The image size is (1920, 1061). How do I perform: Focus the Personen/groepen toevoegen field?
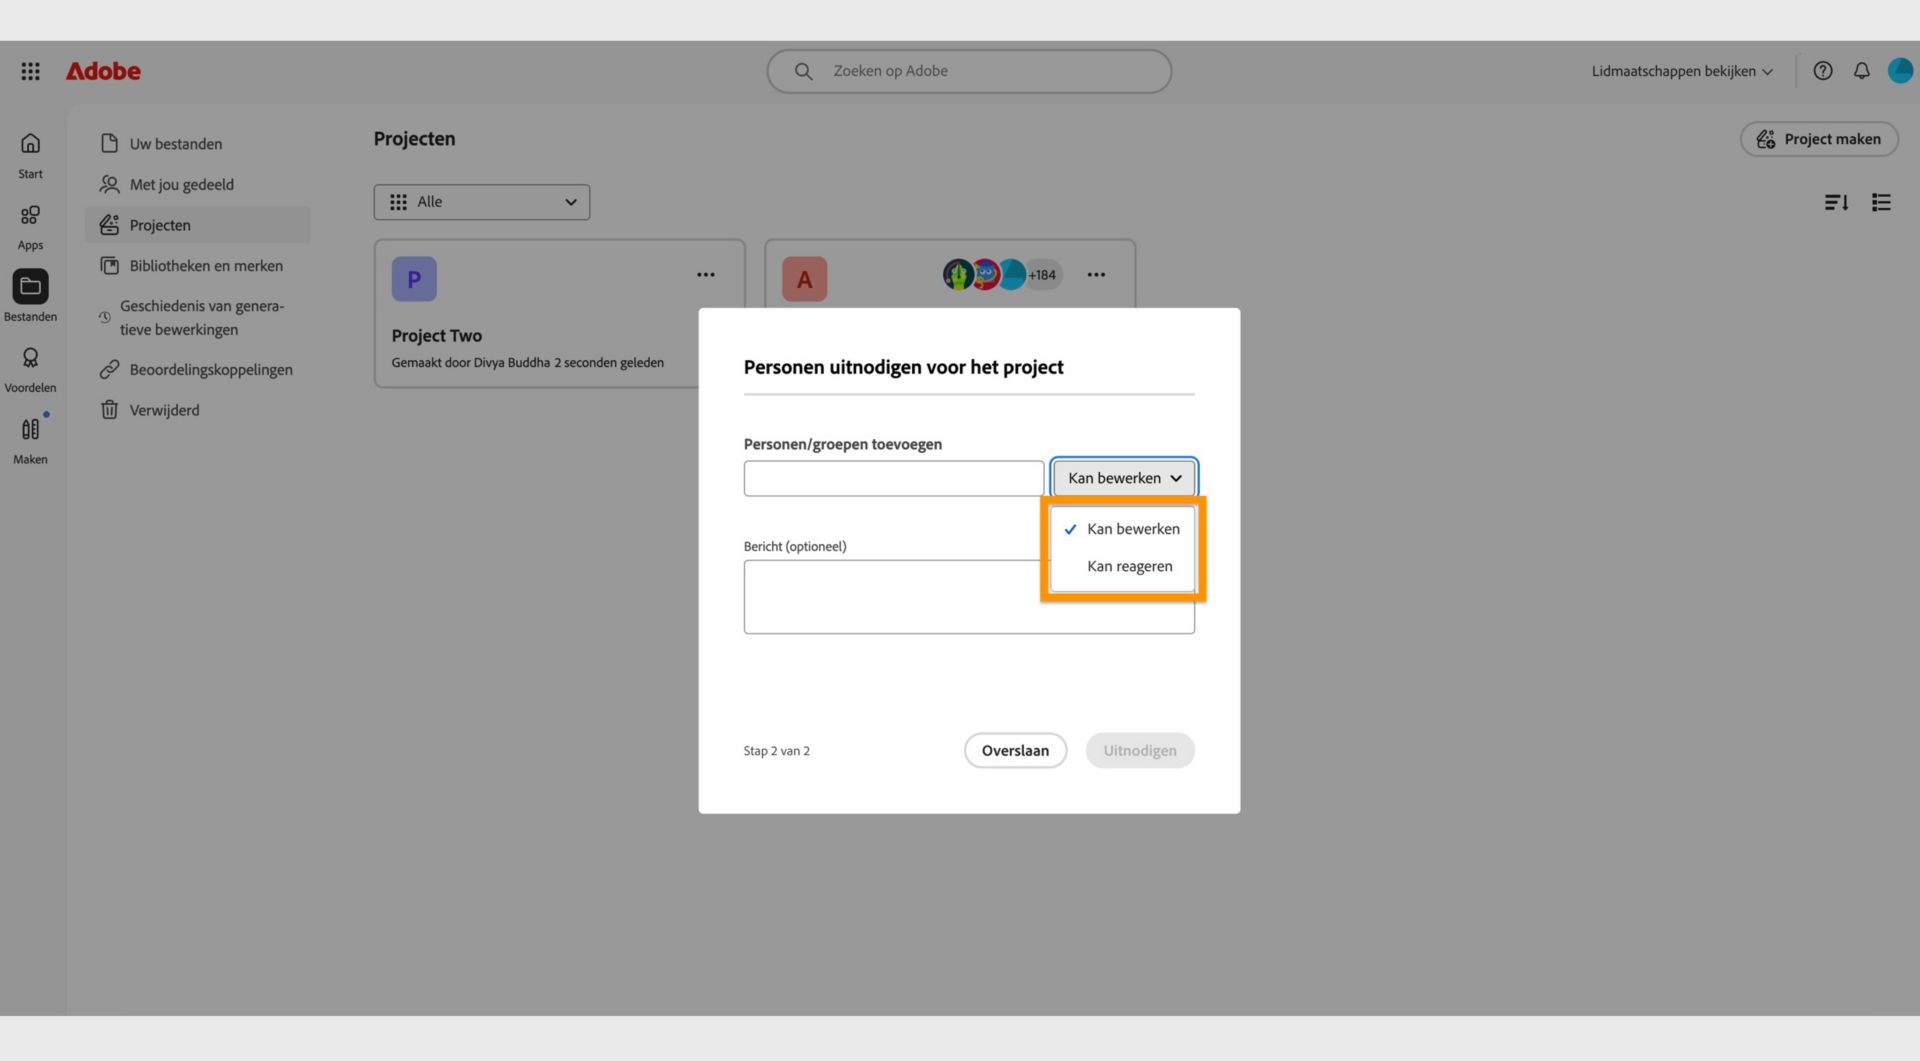click(894, 478)
